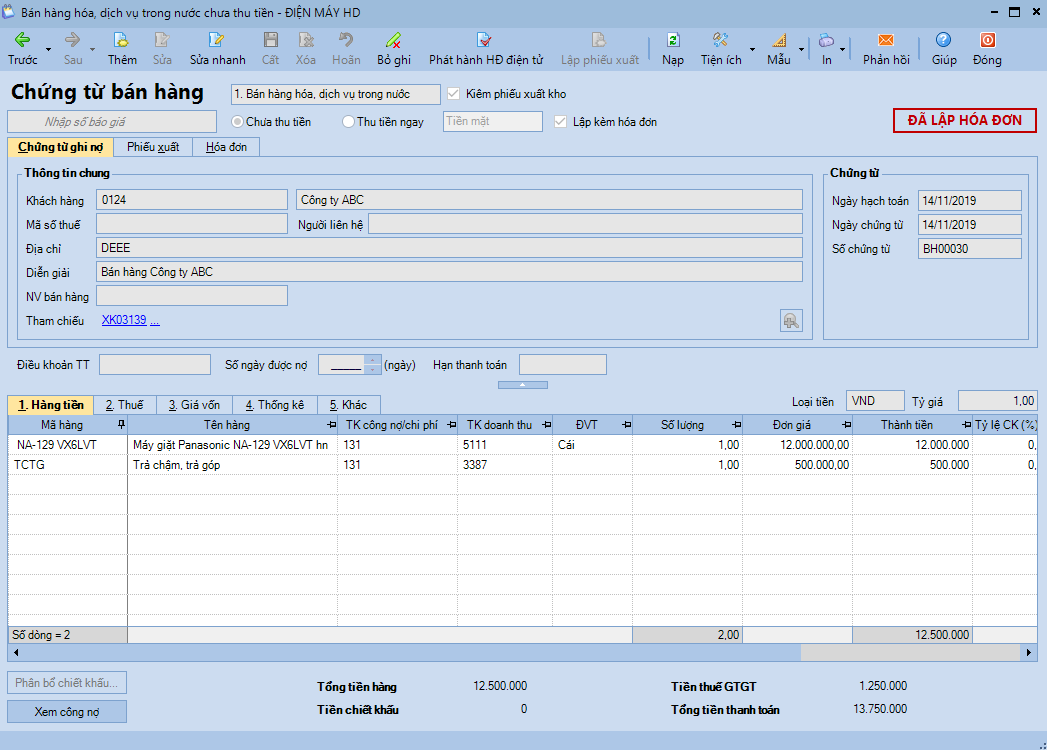
Task: Click the Phản hồi feedback icon
Action: coord(885,40)
